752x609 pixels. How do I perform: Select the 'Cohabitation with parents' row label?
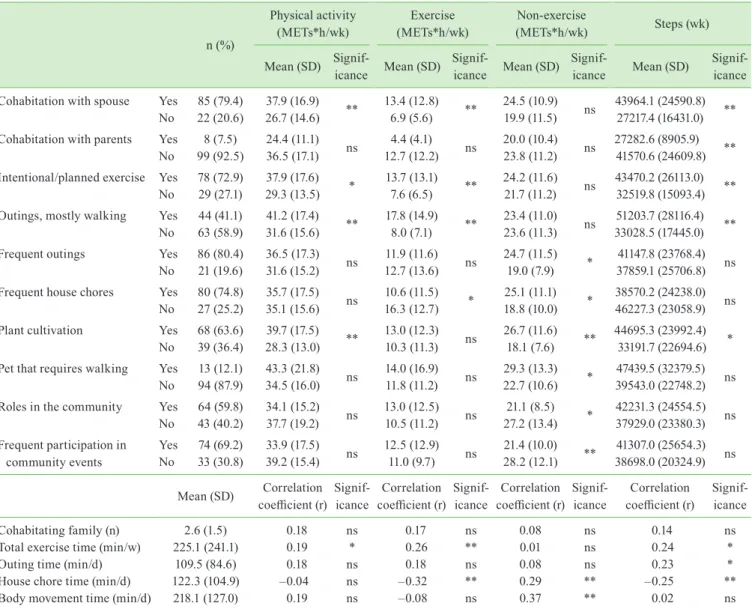click(x=66, y=140)
